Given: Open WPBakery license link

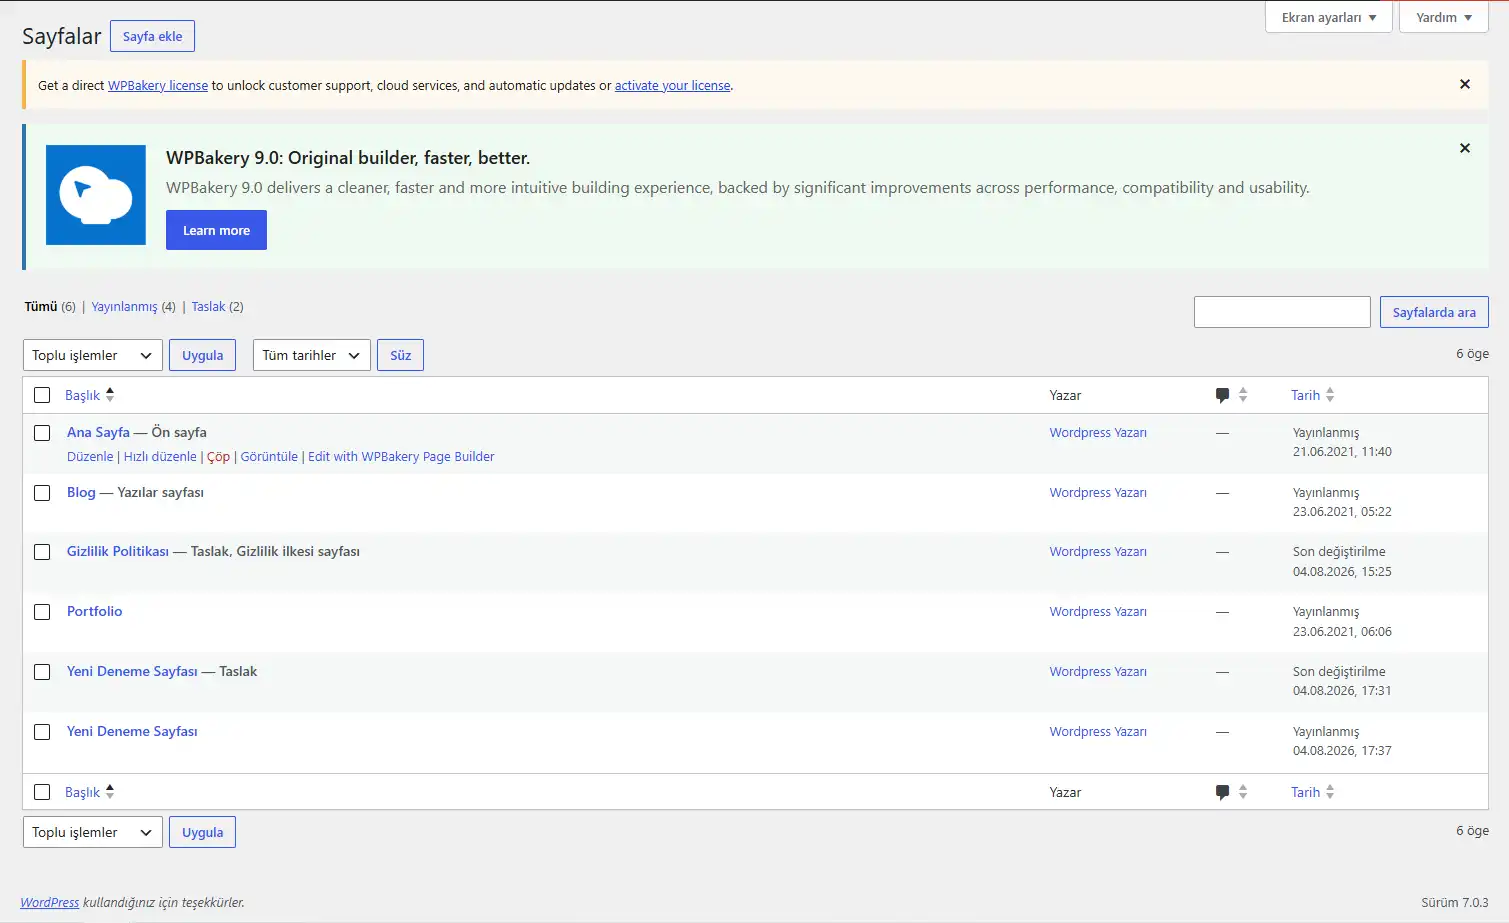Looking at the screenshot, I should tap(158, 86).
